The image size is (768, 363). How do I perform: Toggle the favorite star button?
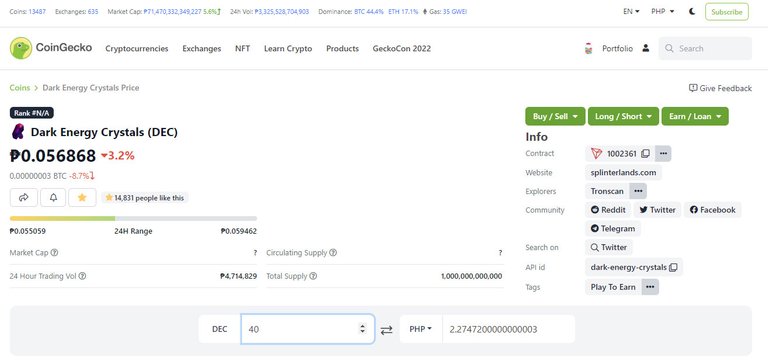pyautogui.click(x=82, y=197)
